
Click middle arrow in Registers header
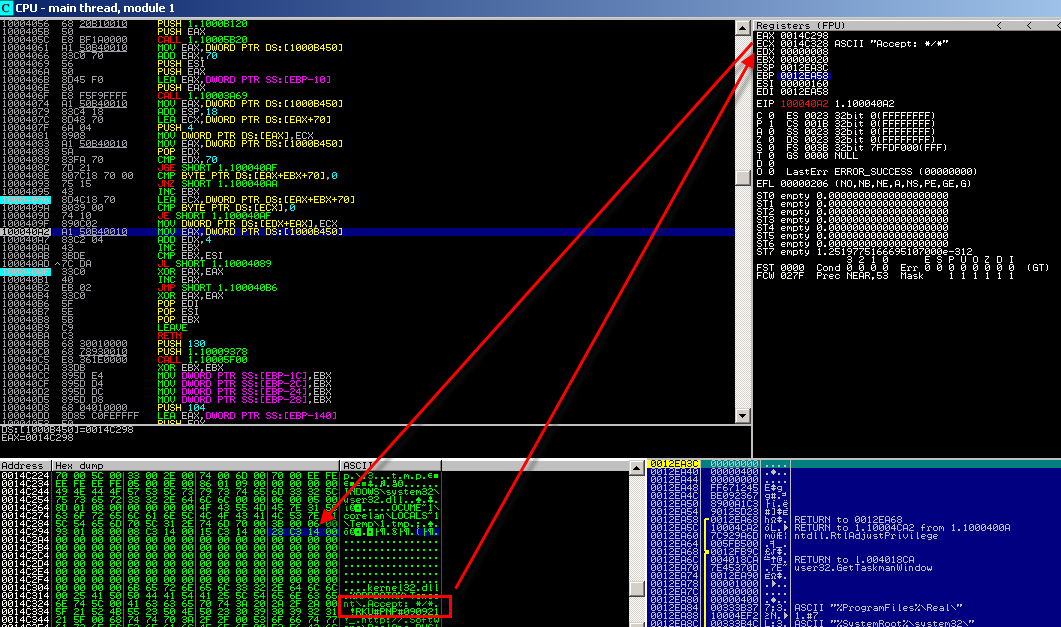[1028, 24]
